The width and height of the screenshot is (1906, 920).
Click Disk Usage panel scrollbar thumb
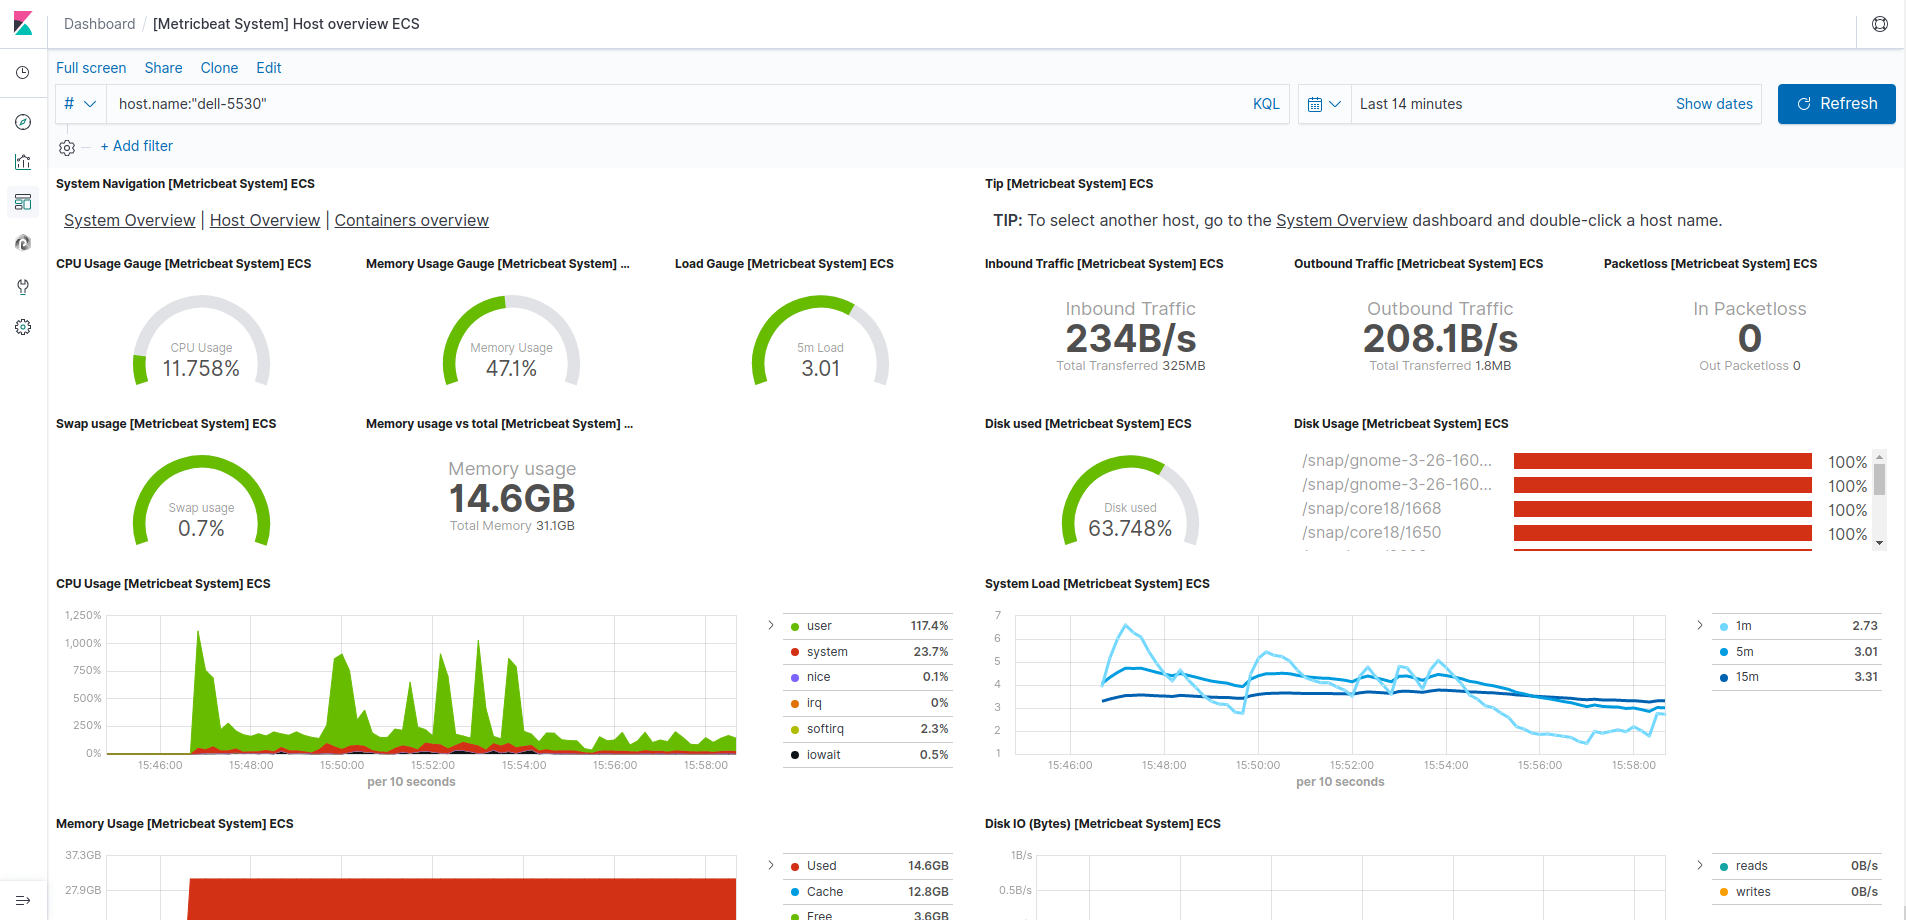(x=1880, y=479)
